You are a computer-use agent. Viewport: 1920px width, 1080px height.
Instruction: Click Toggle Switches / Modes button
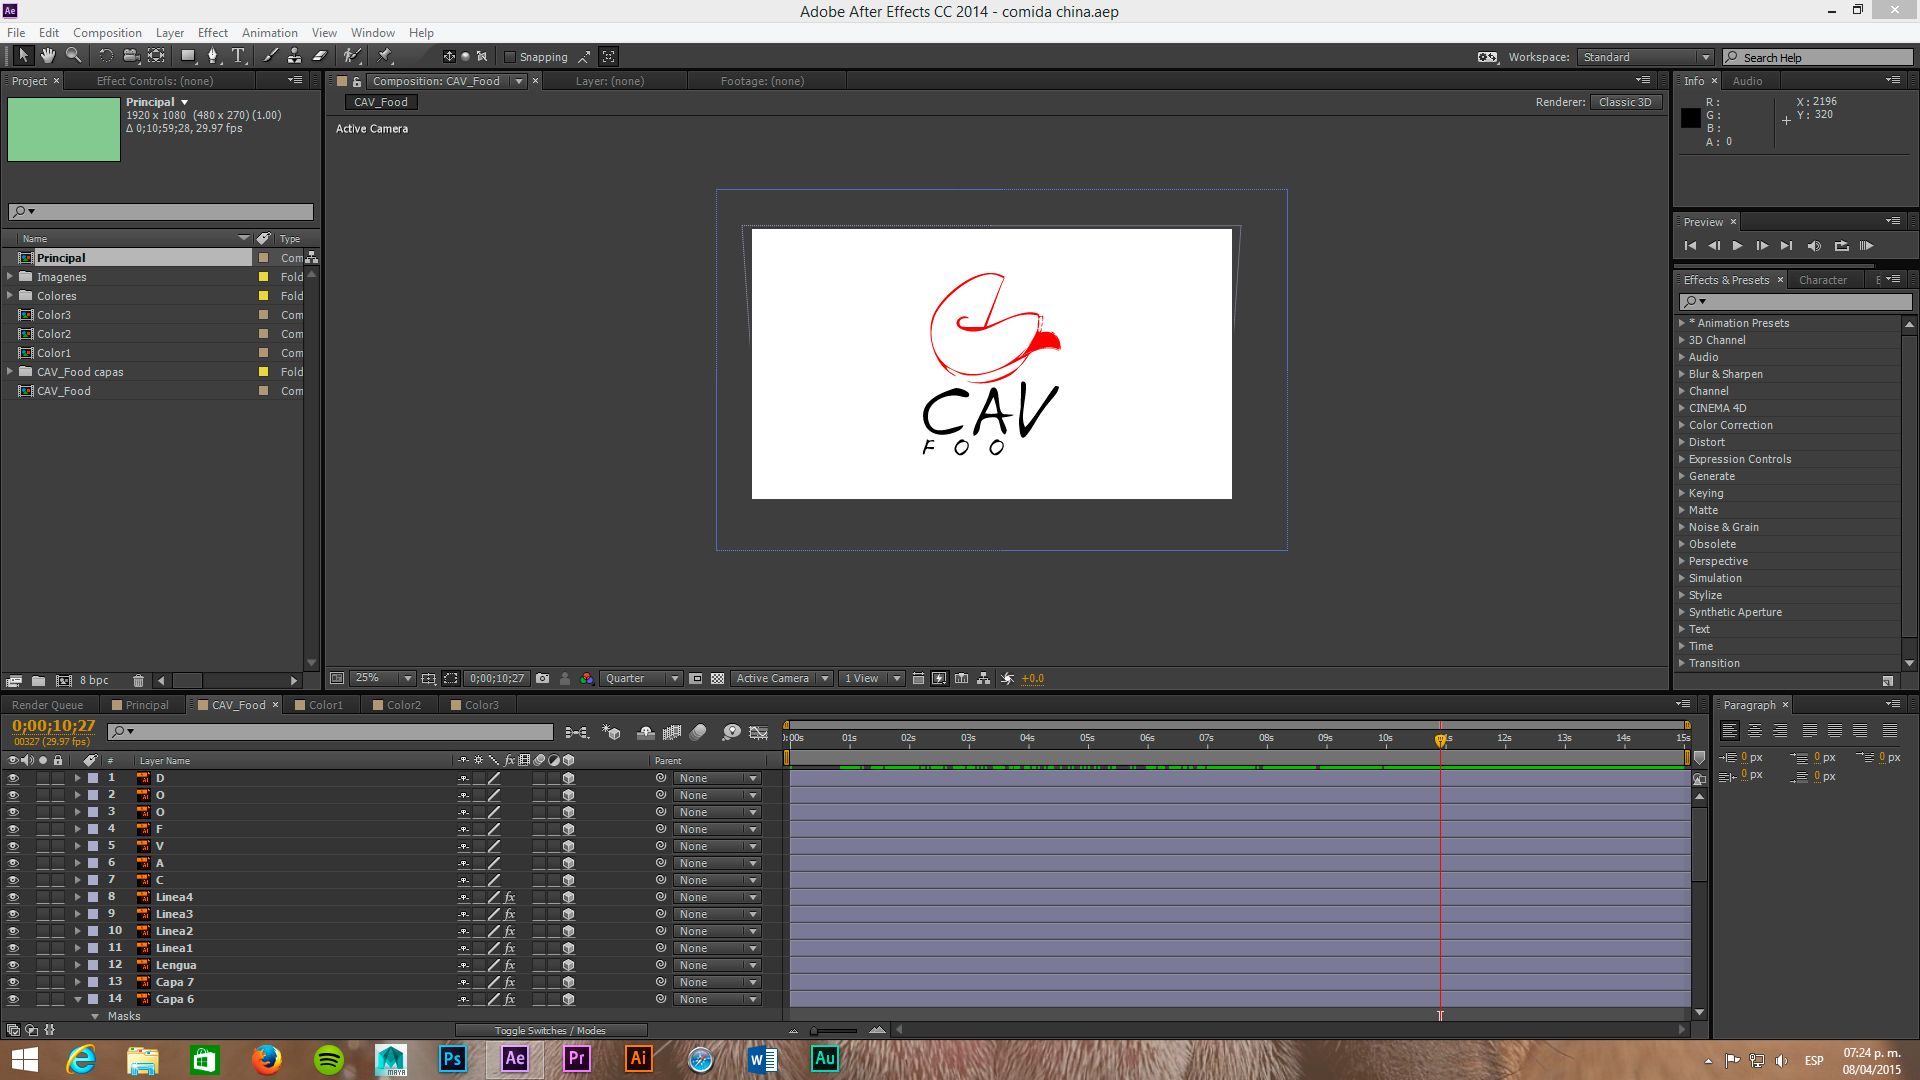[x=550, y=1030]
